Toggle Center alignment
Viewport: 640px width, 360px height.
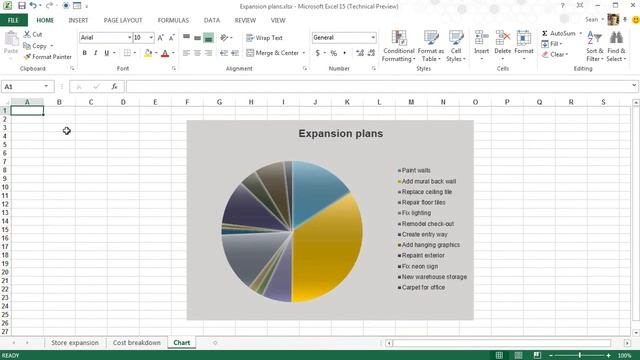click(198, 53)
